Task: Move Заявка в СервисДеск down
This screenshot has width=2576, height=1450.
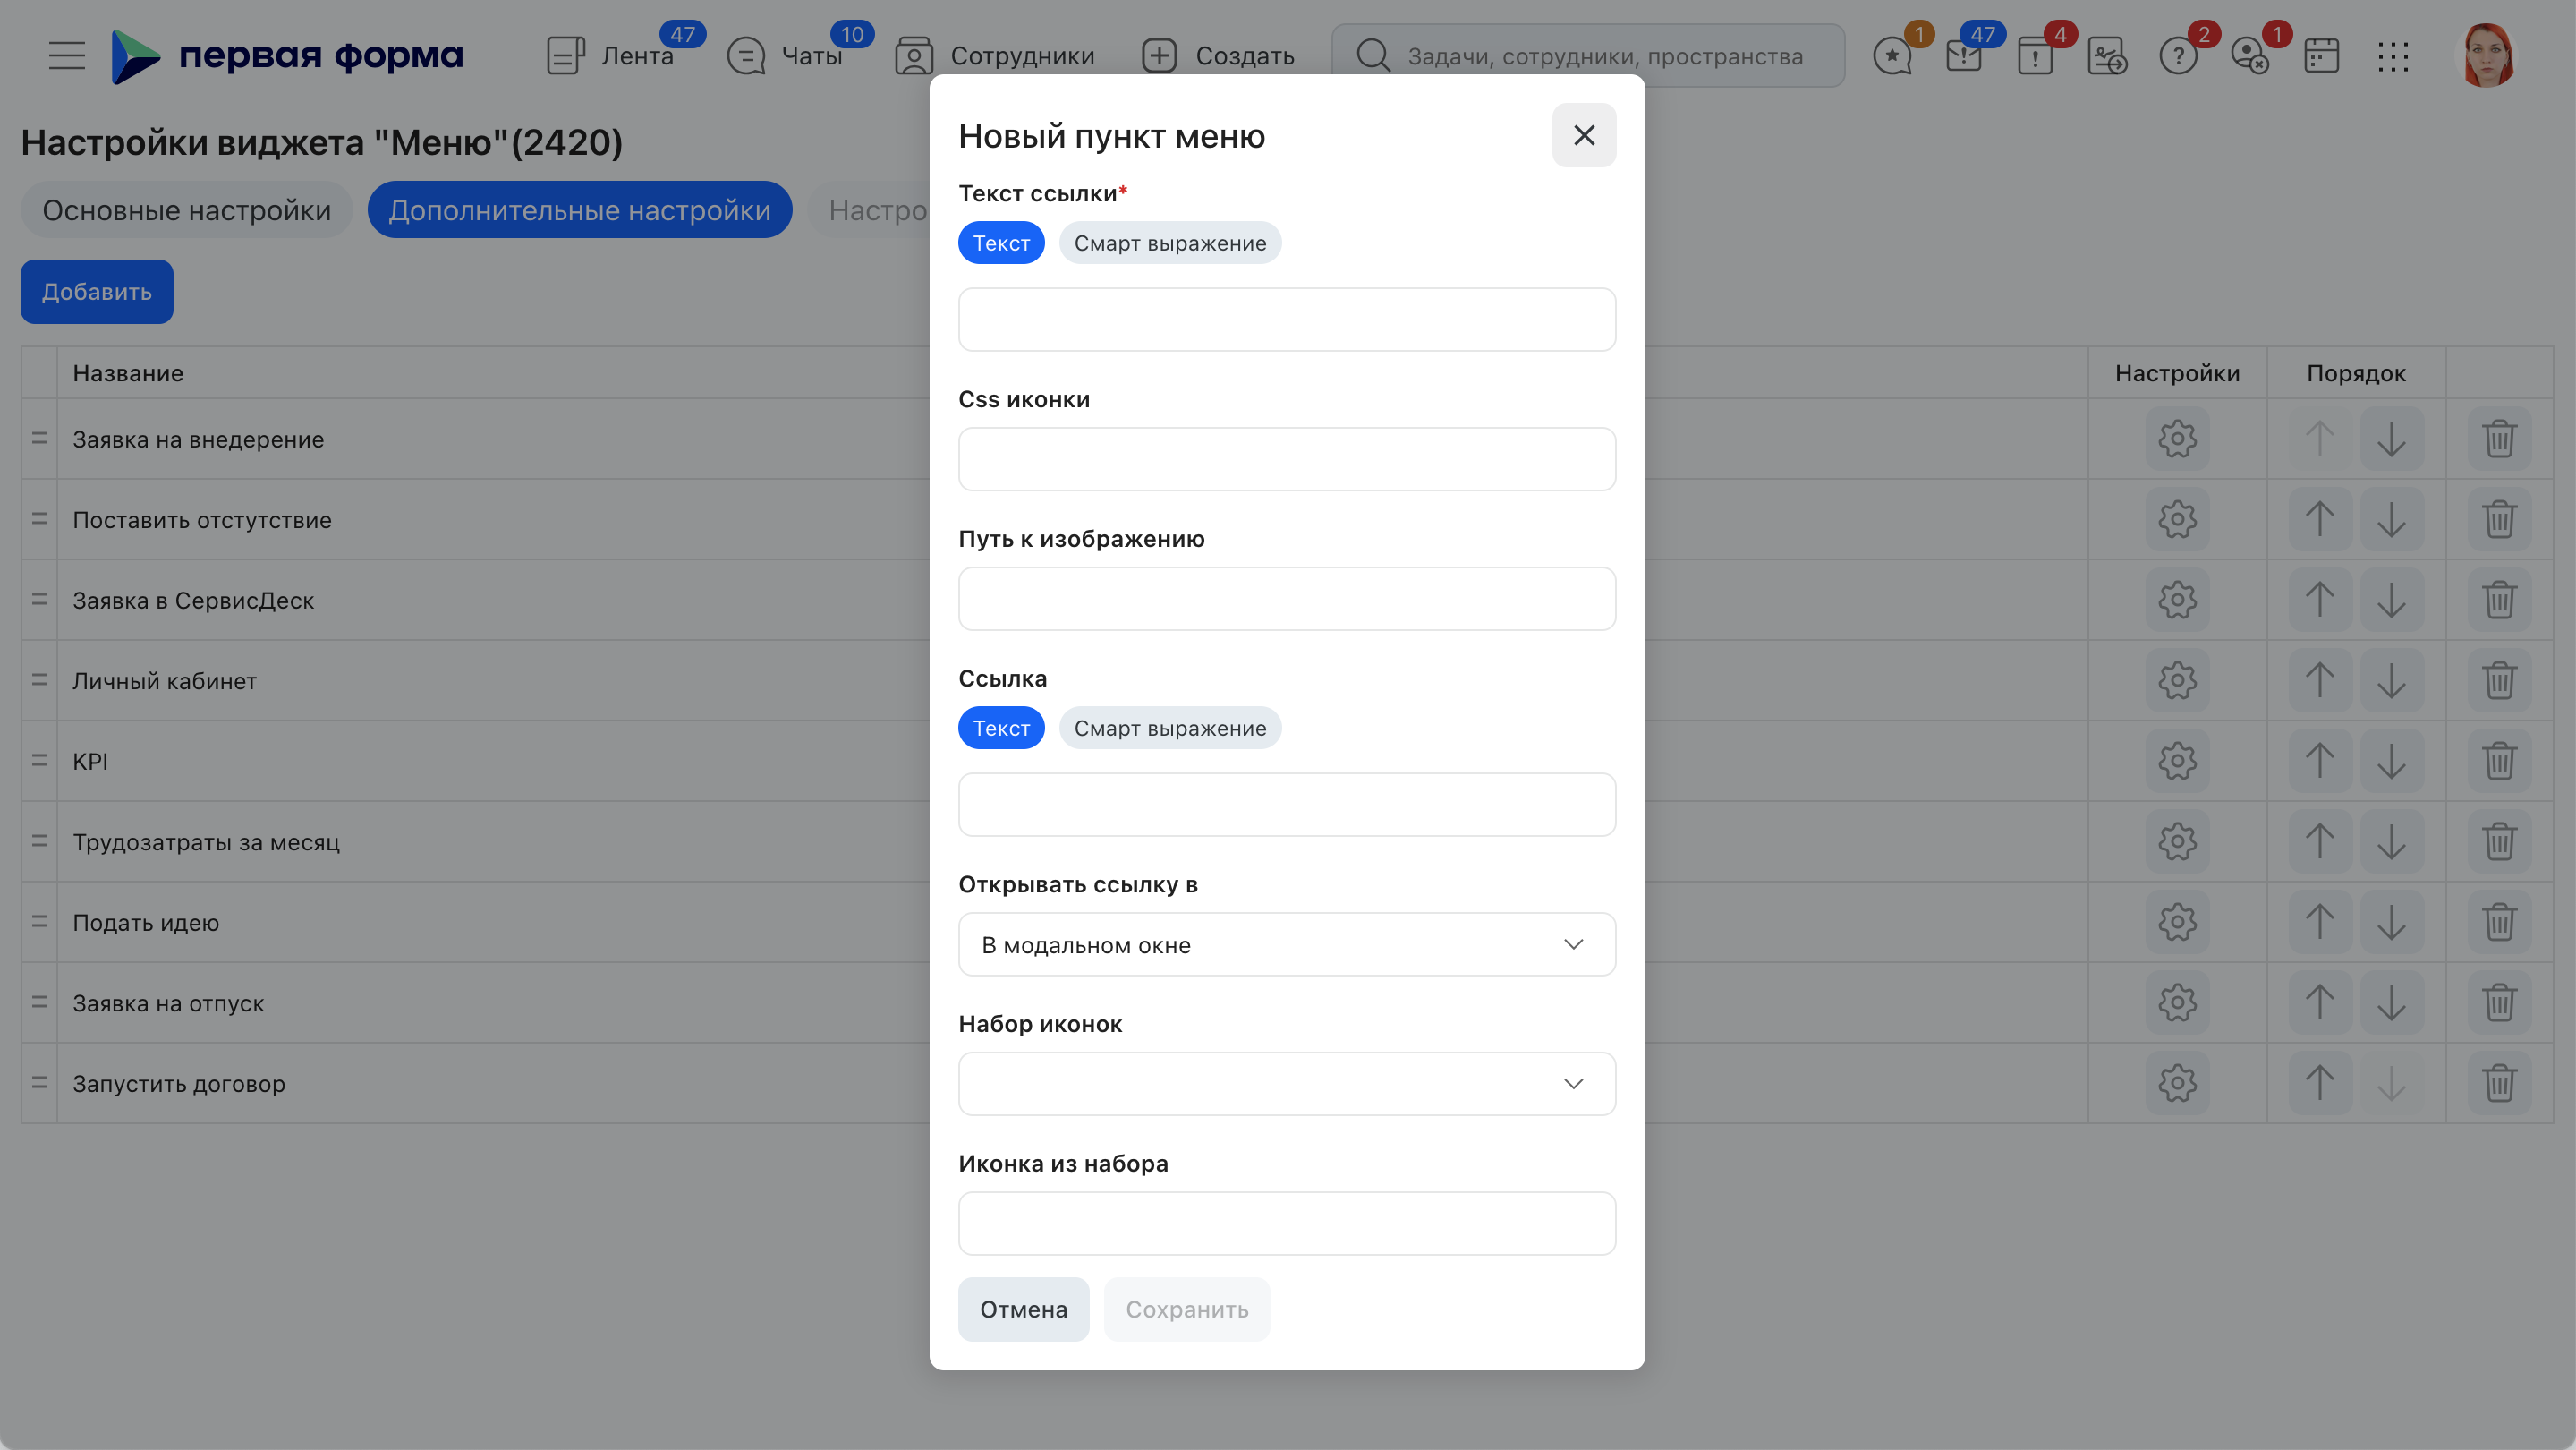Action: [2392, 600]
